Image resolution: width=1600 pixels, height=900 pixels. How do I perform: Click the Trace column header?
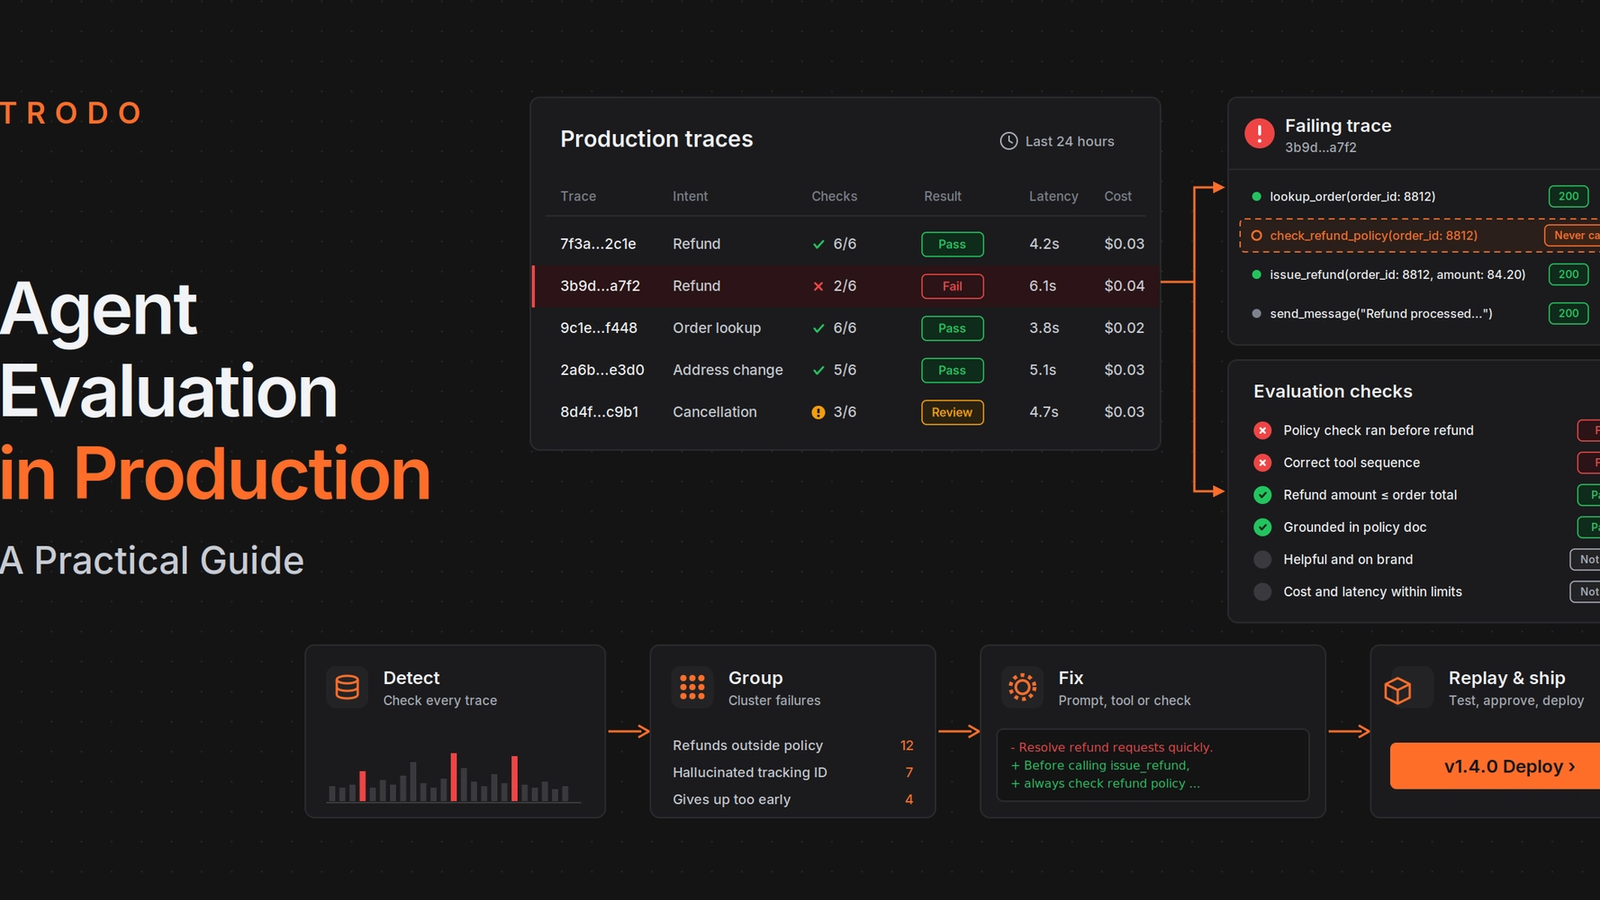[x=578, y=196]
